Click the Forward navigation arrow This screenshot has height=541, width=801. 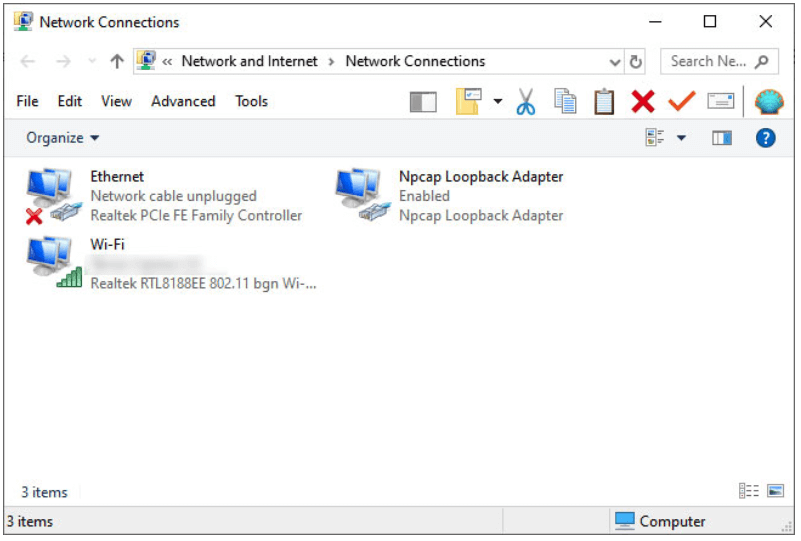(63, 62)
